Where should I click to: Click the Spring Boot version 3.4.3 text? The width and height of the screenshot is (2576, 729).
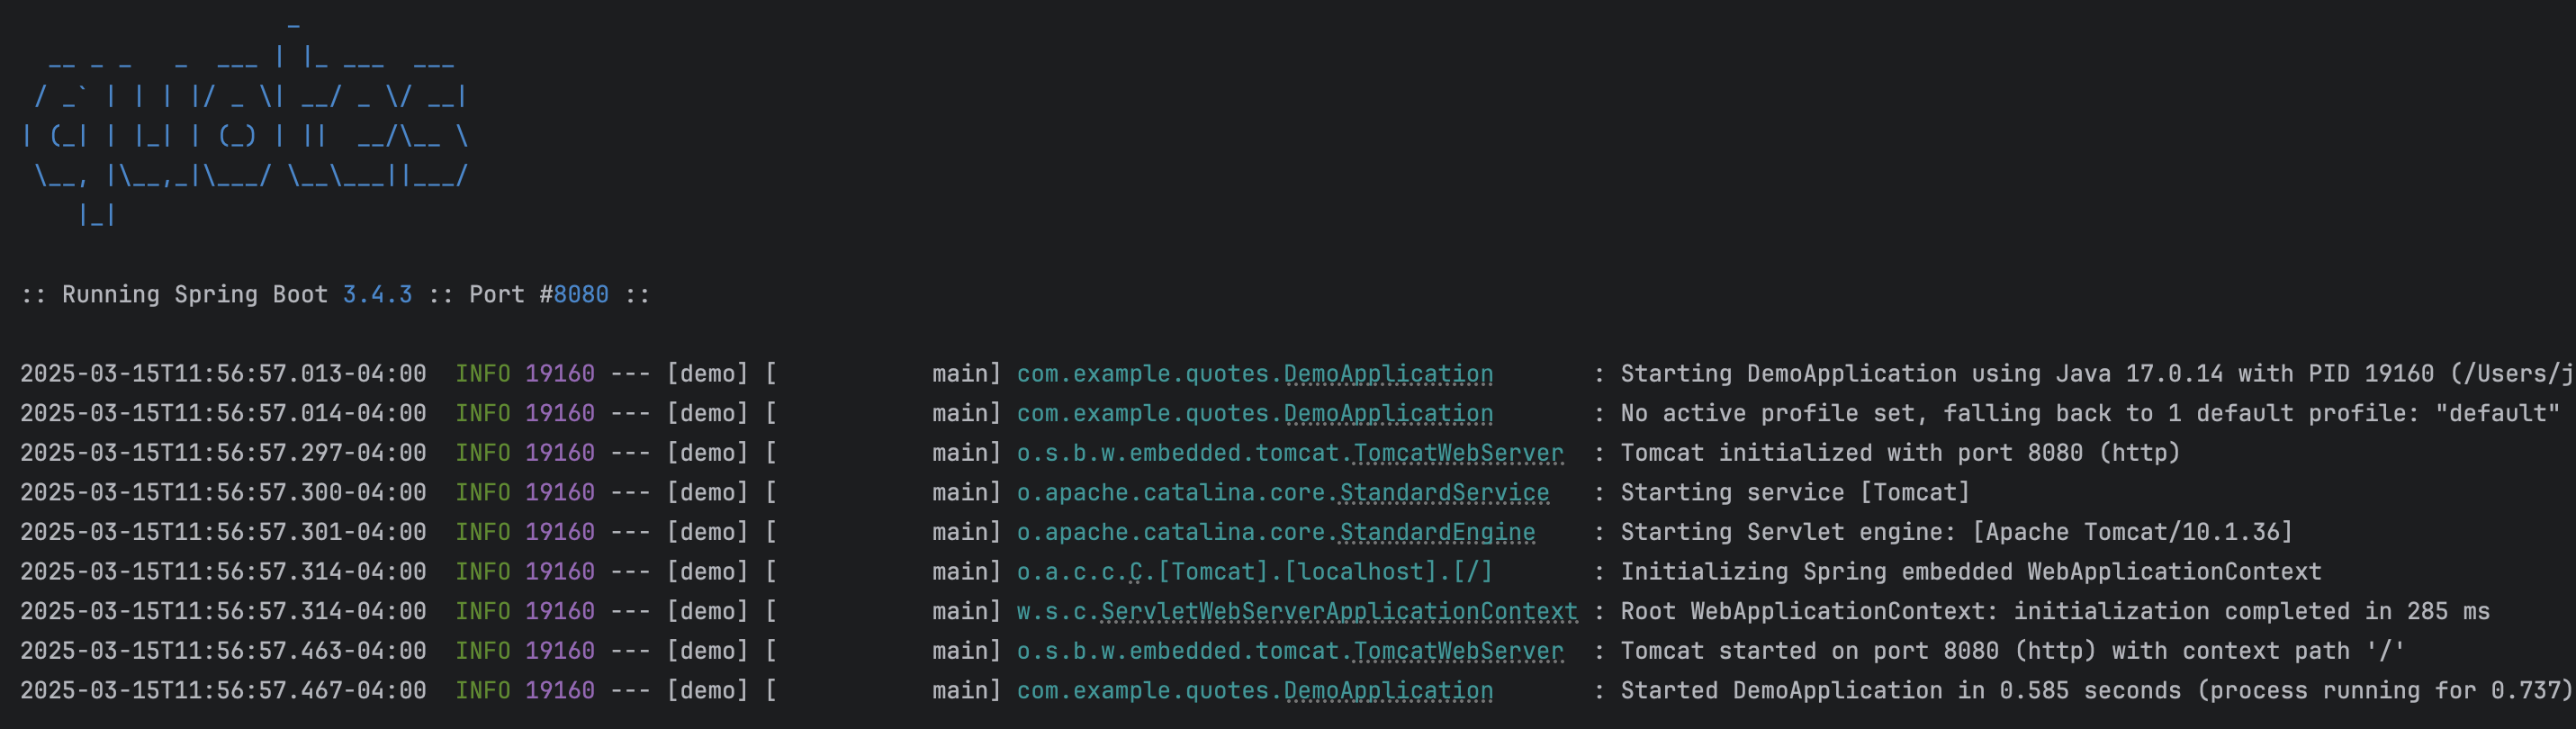pos(377,294)
